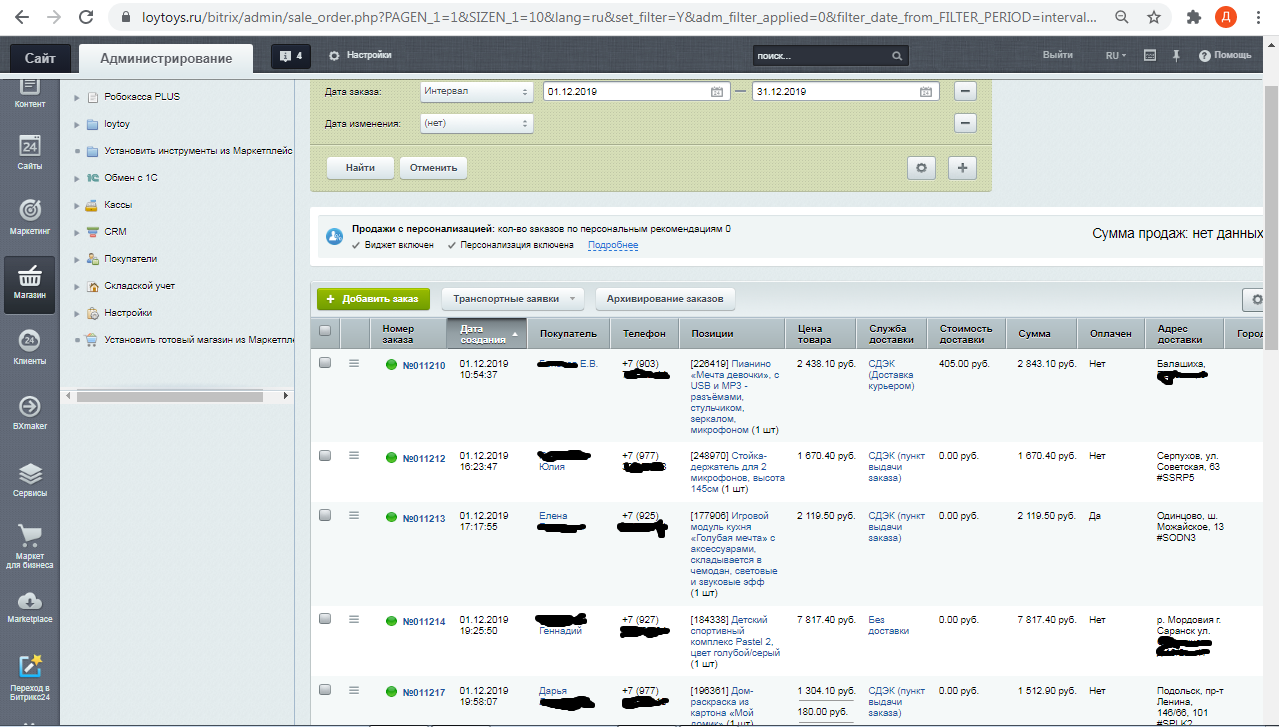Open the Клиенты sidebar section
This screenshot has height=727, width=1279.
click(x=30, y=348)
